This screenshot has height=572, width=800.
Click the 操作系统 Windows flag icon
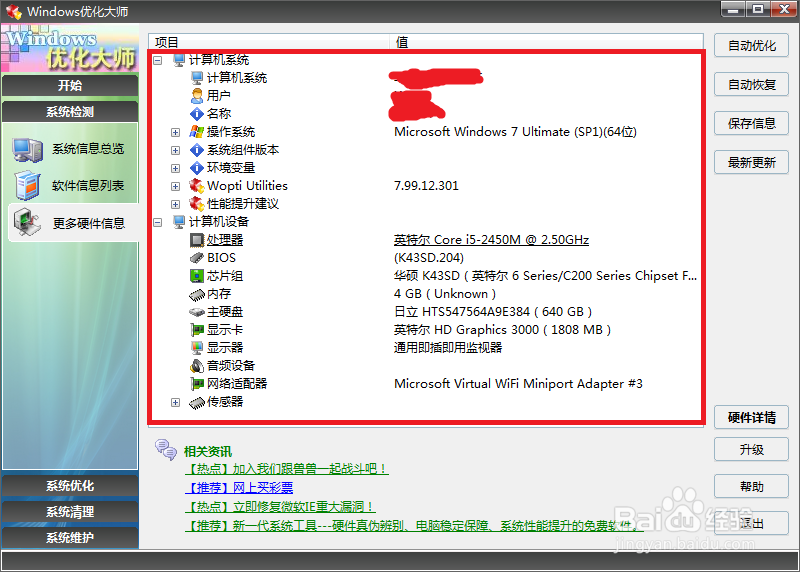(197, 132)
